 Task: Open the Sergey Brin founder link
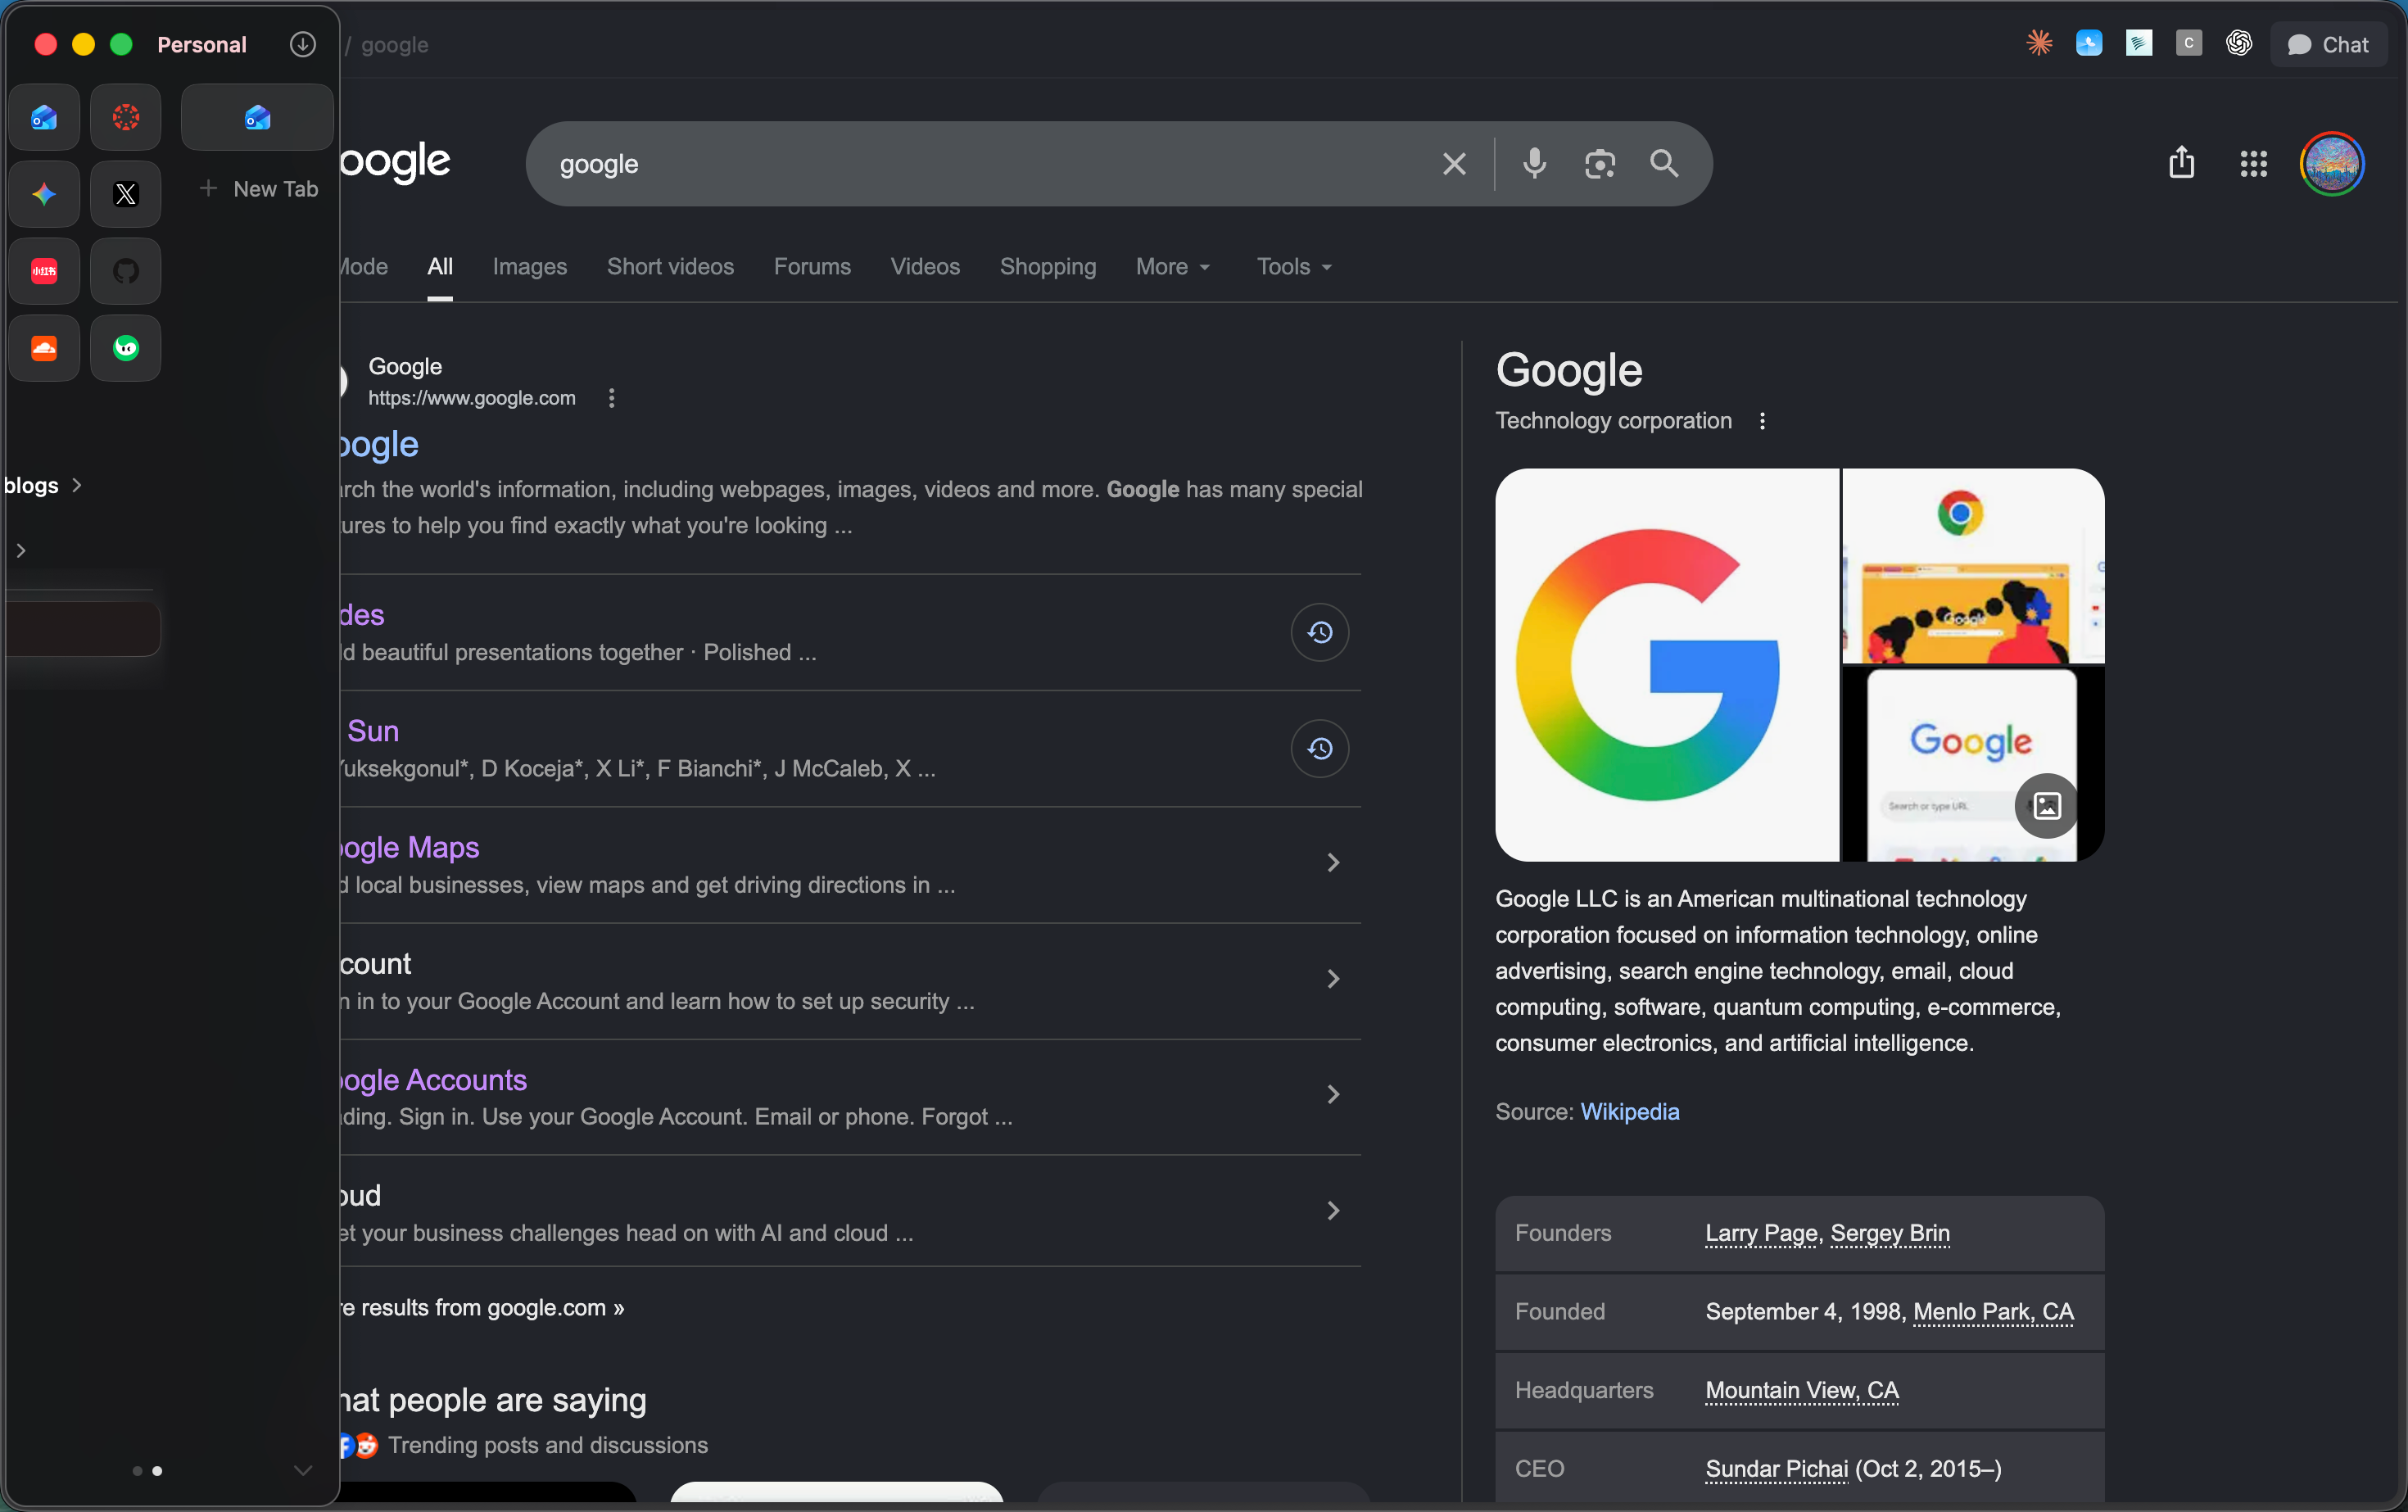point(1890,1233)
